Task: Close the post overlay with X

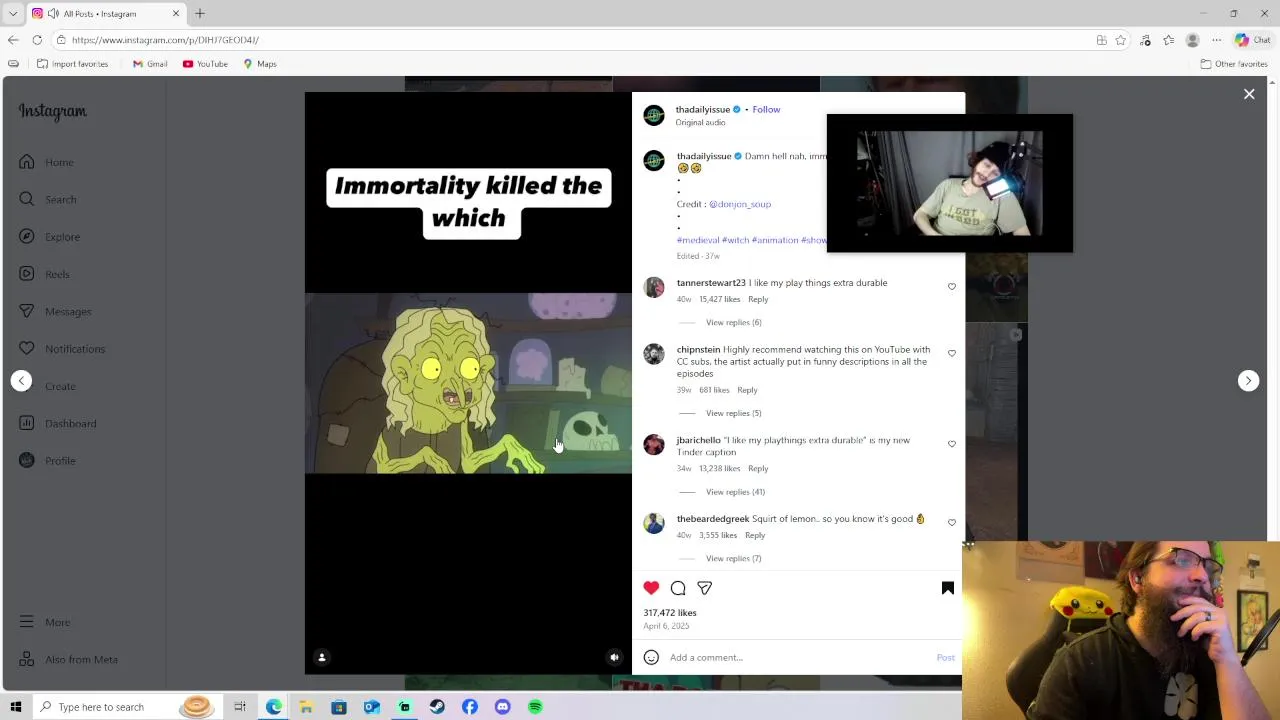Action: point(1249,94)
